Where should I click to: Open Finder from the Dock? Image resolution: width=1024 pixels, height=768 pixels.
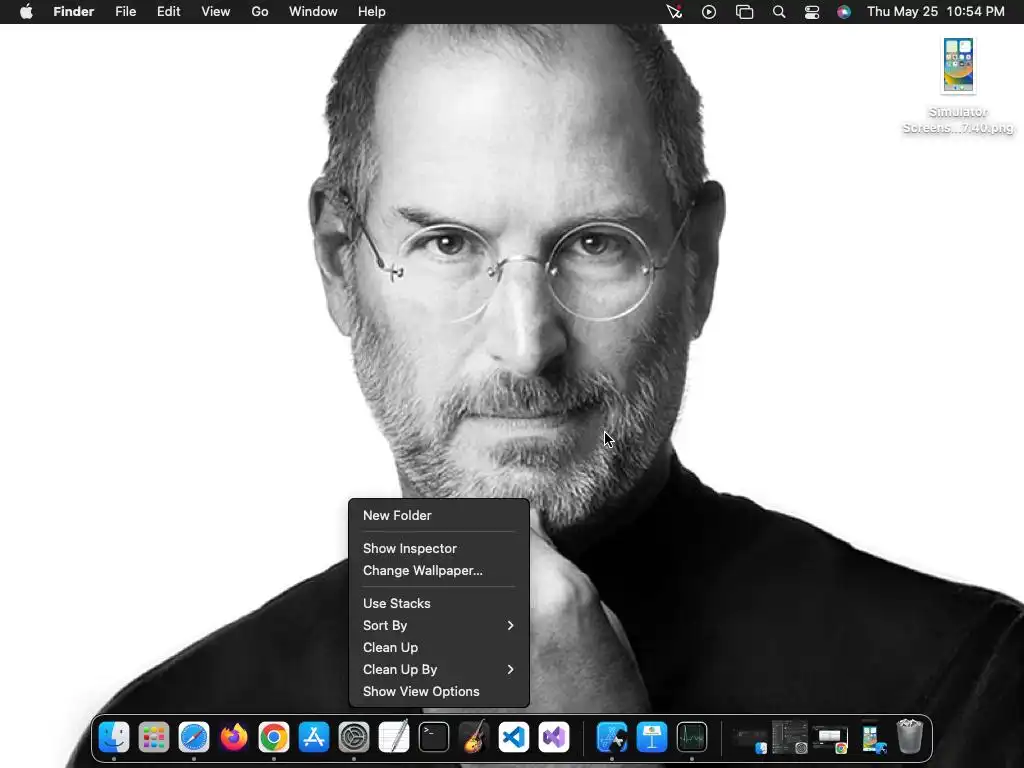click(114, 737)
